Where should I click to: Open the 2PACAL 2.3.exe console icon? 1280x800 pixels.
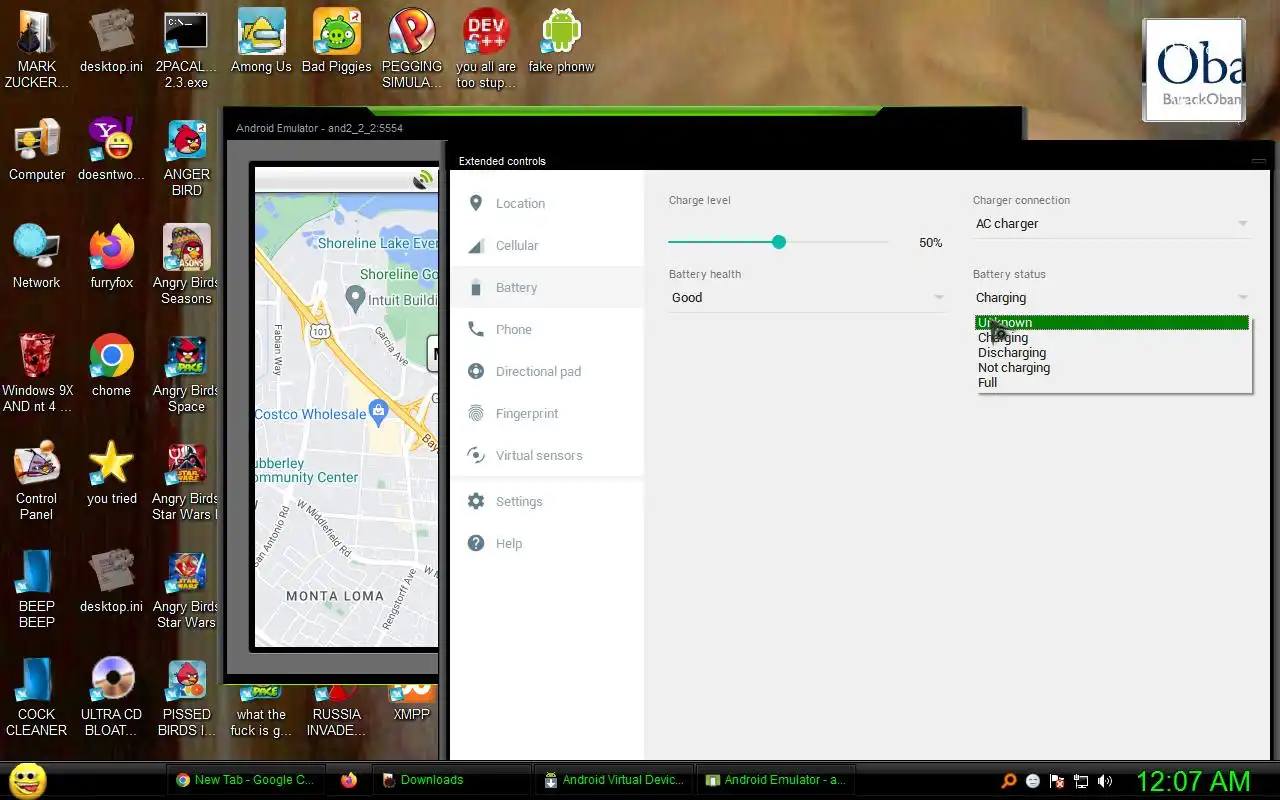tap(186, 32)
